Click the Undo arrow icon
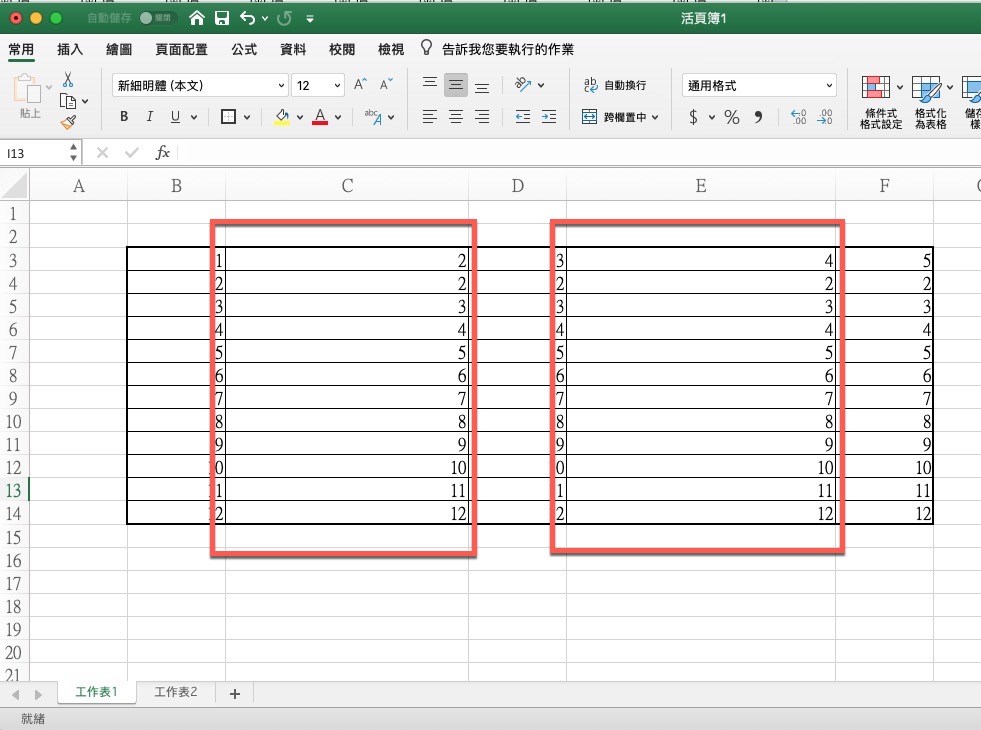The image size is (981, 730). click(247, 18)
